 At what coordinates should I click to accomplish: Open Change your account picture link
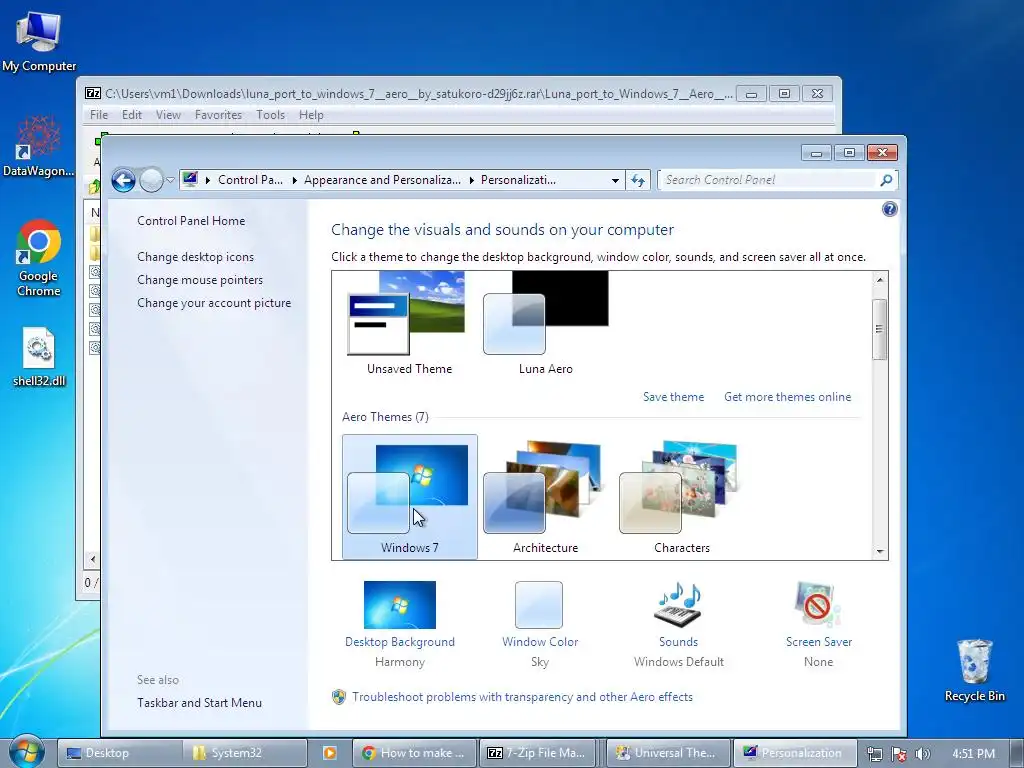[x=214, y=303]
